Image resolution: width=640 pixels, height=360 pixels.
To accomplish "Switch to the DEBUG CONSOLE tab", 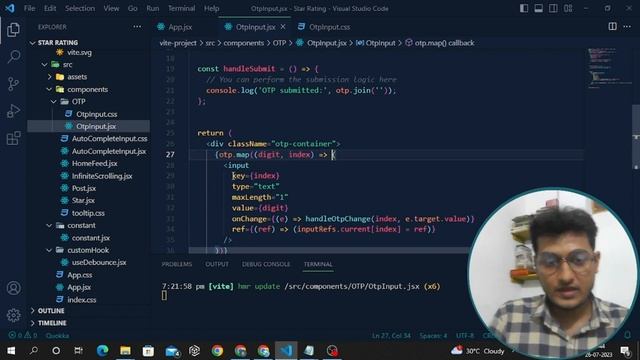I will click(x=266, y=264).
